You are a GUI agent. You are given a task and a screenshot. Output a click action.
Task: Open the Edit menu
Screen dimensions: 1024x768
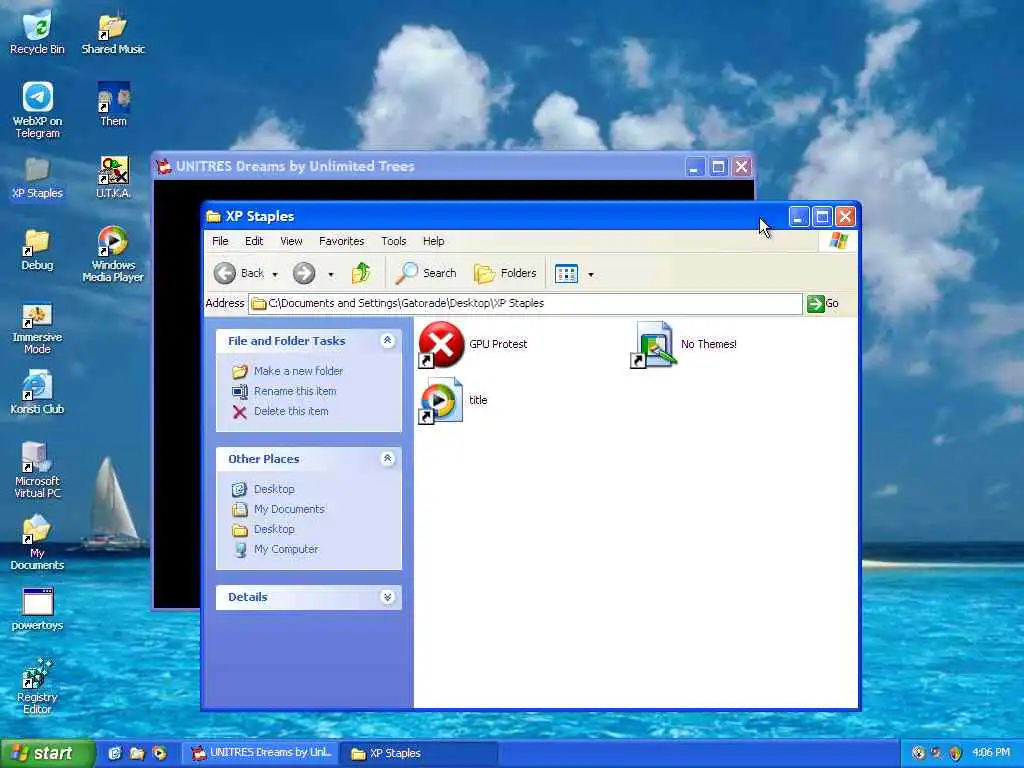(x=254, y=241)
